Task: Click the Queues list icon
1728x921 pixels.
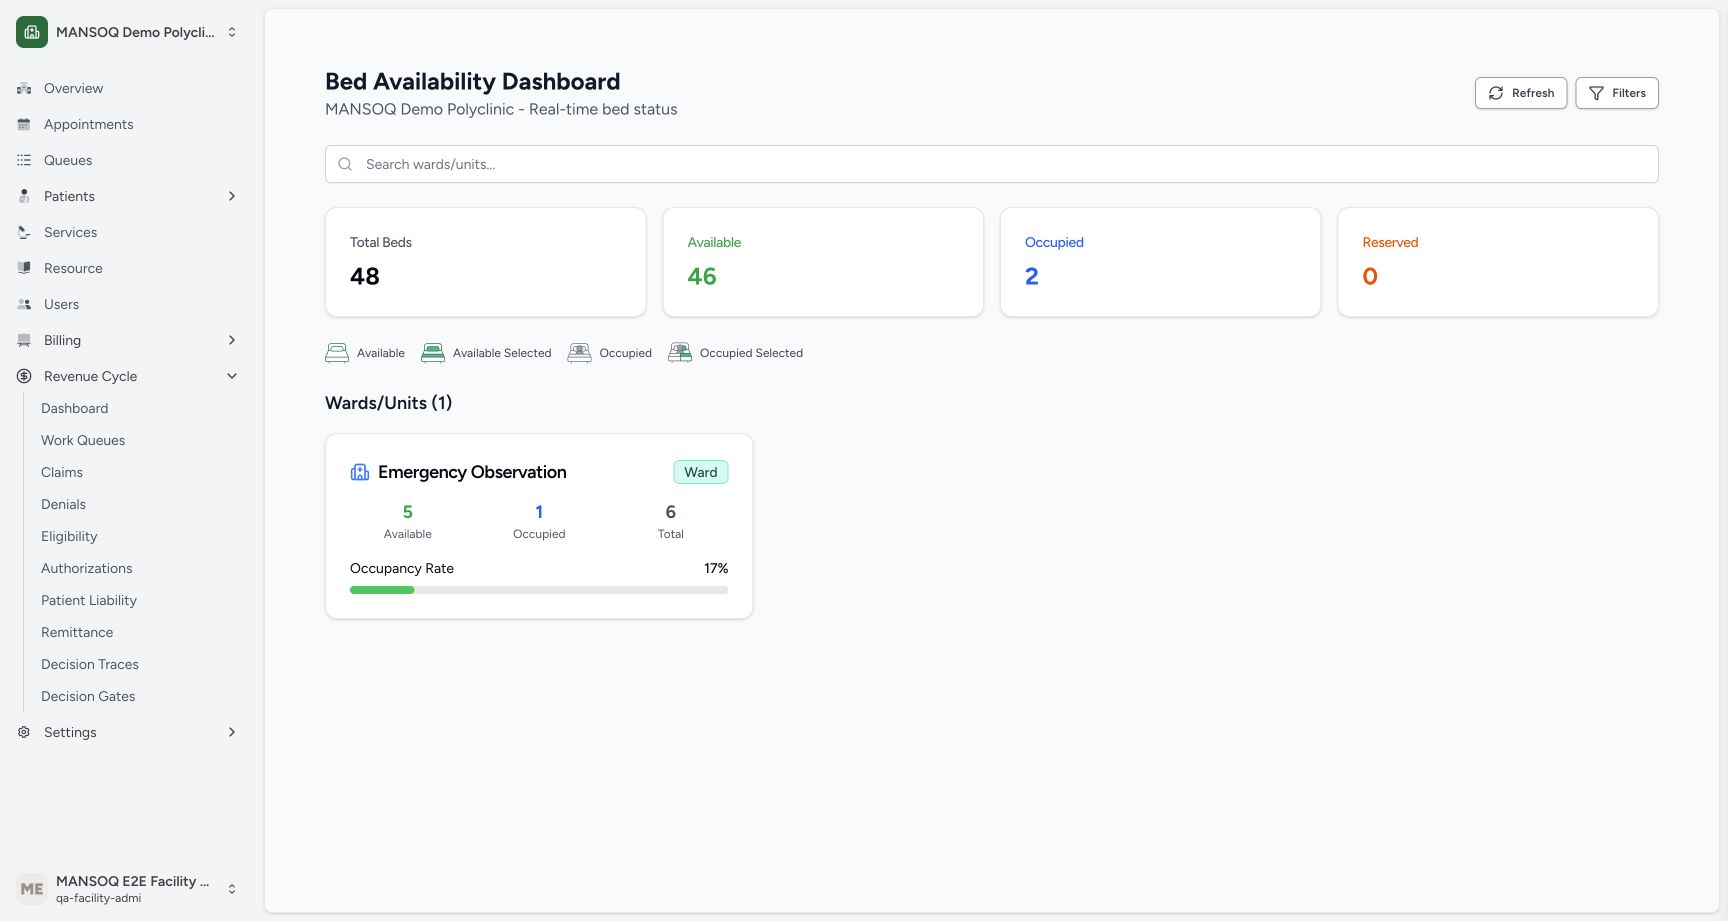Action: click(x=24, y=161)
